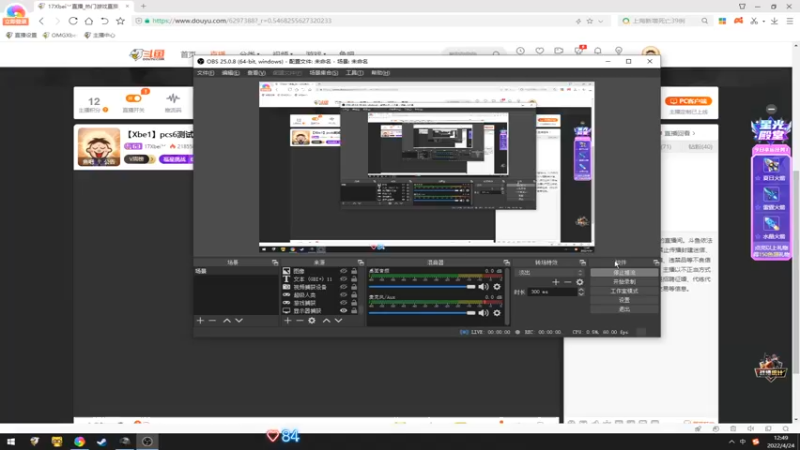Bookmark page with star icon beside reload
800x450 pixels.
coord(120,21)
